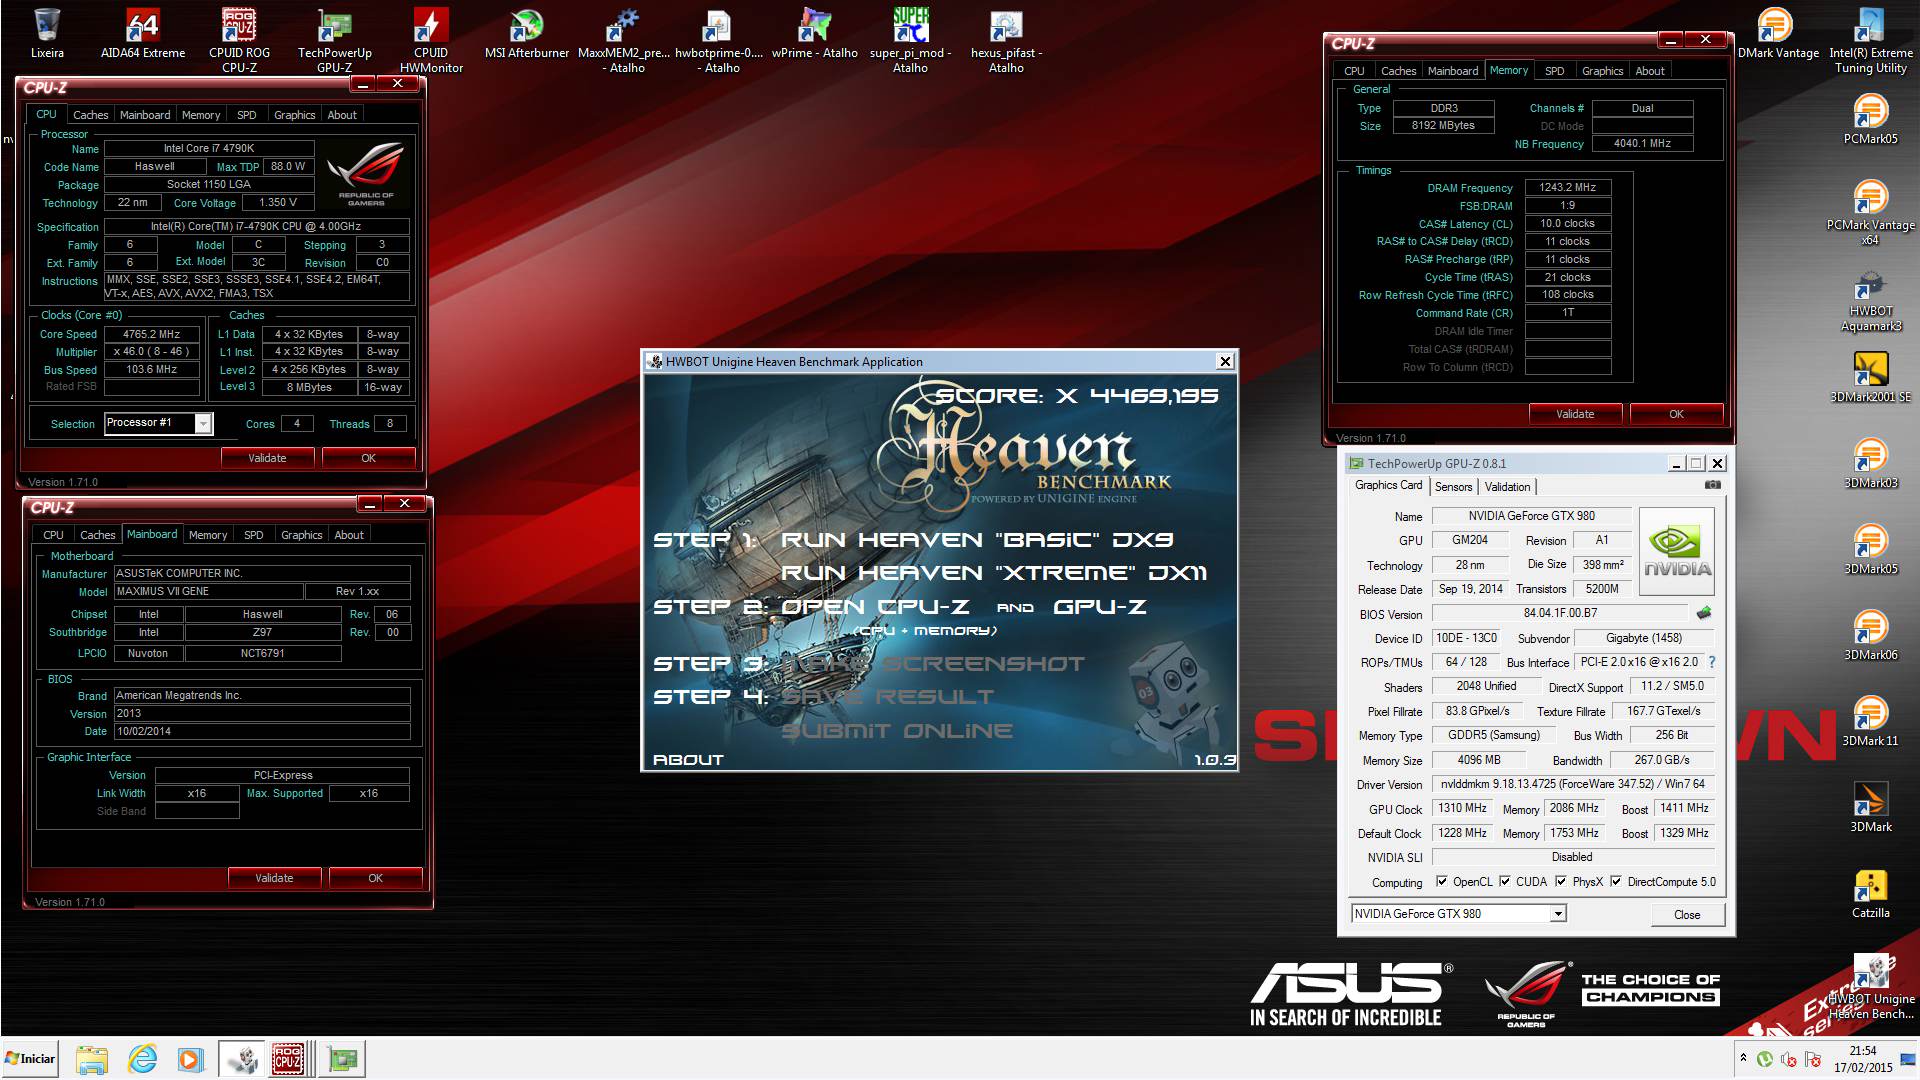Click About in Heaven Benchmark window
This screenshot has height=1080, width=1920.
pos(688,760)
